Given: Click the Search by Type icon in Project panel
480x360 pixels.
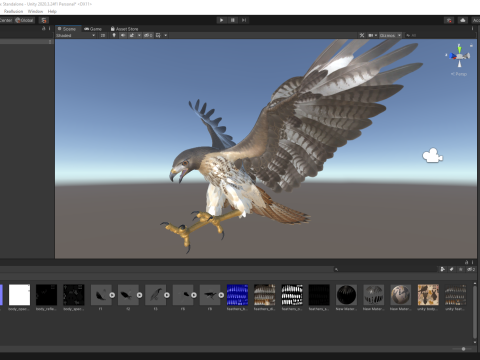Looking at the screenshot, I should [x=443, y=269].
